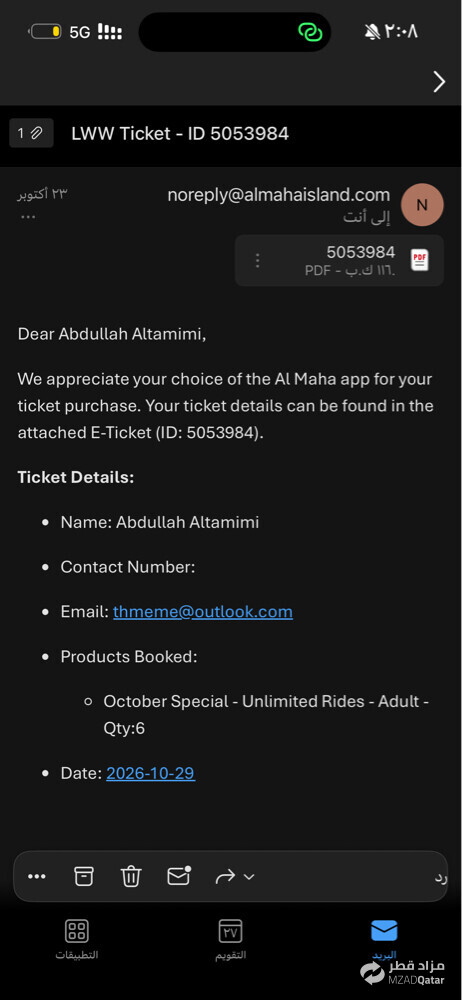Tap the sender avatar N
This screenshot has height=1000, width=462.
422,205
